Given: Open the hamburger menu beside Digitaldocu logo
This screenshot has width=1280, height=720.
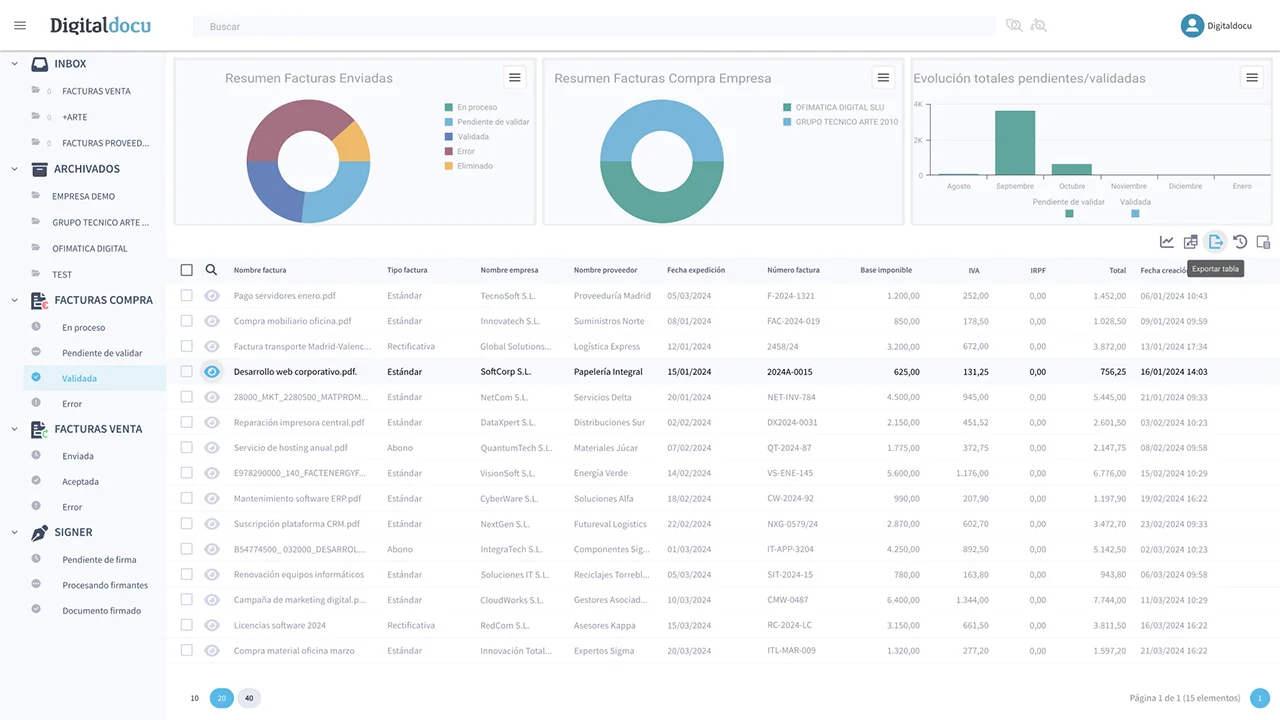Looking at the screenshot, I should (x=20, y=26).
